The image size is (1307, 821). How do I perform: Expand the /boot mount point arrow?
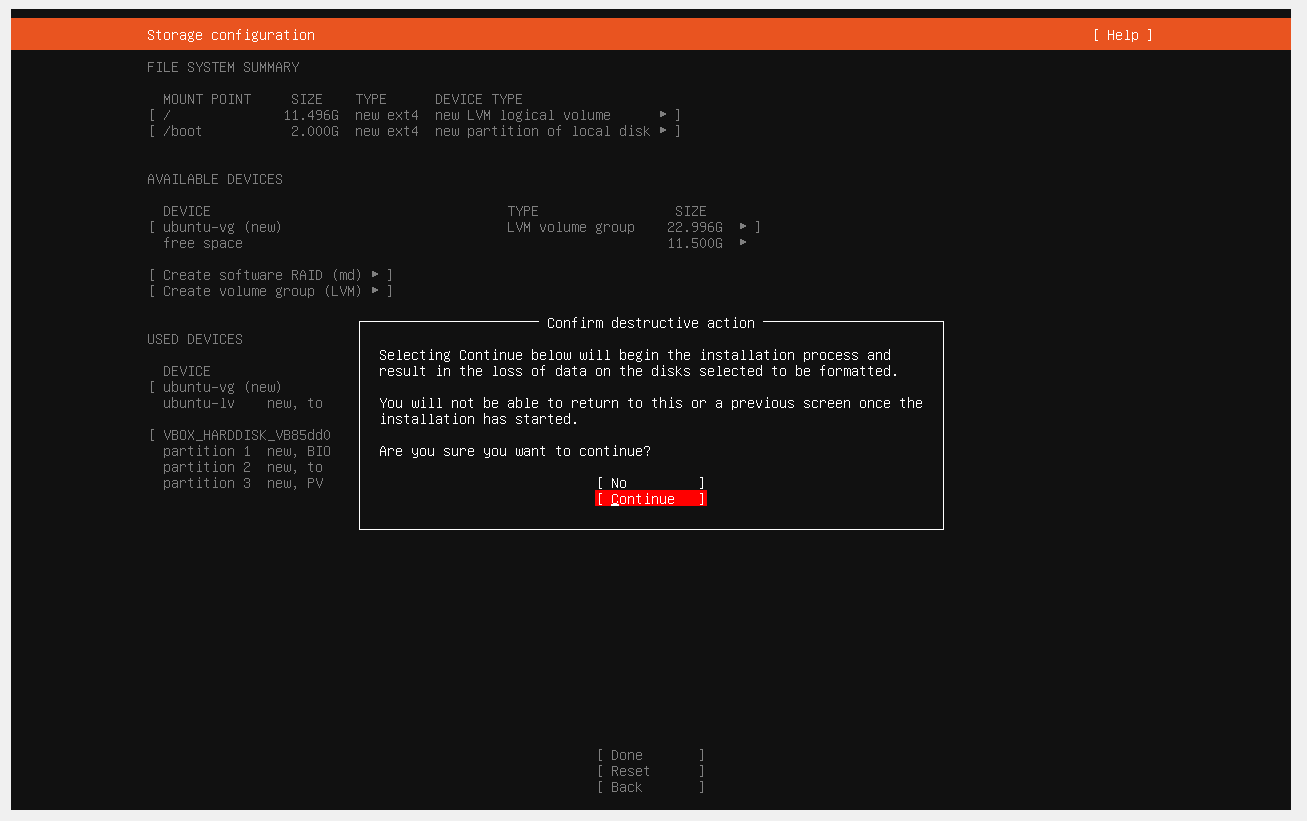pos(663,131)
